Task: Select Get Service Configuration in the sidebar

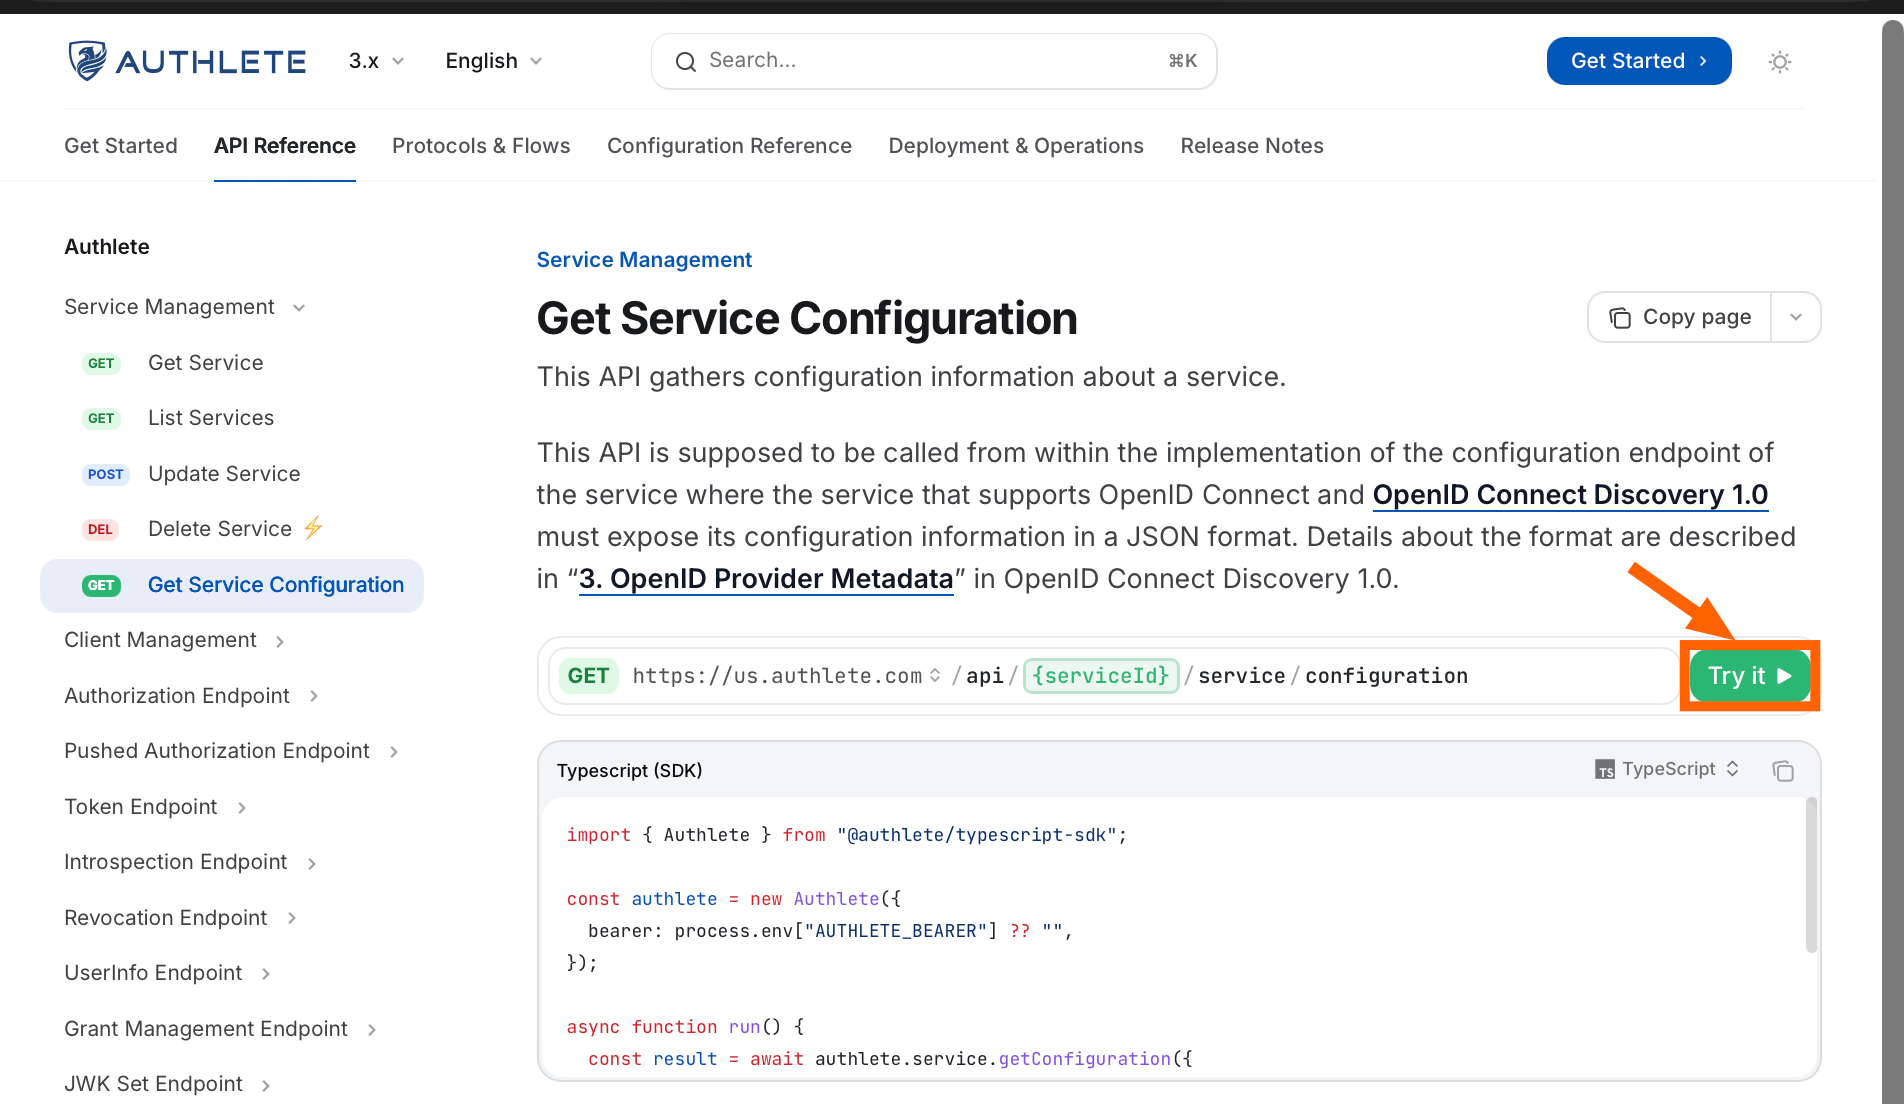Action: [x=232, y=585]
